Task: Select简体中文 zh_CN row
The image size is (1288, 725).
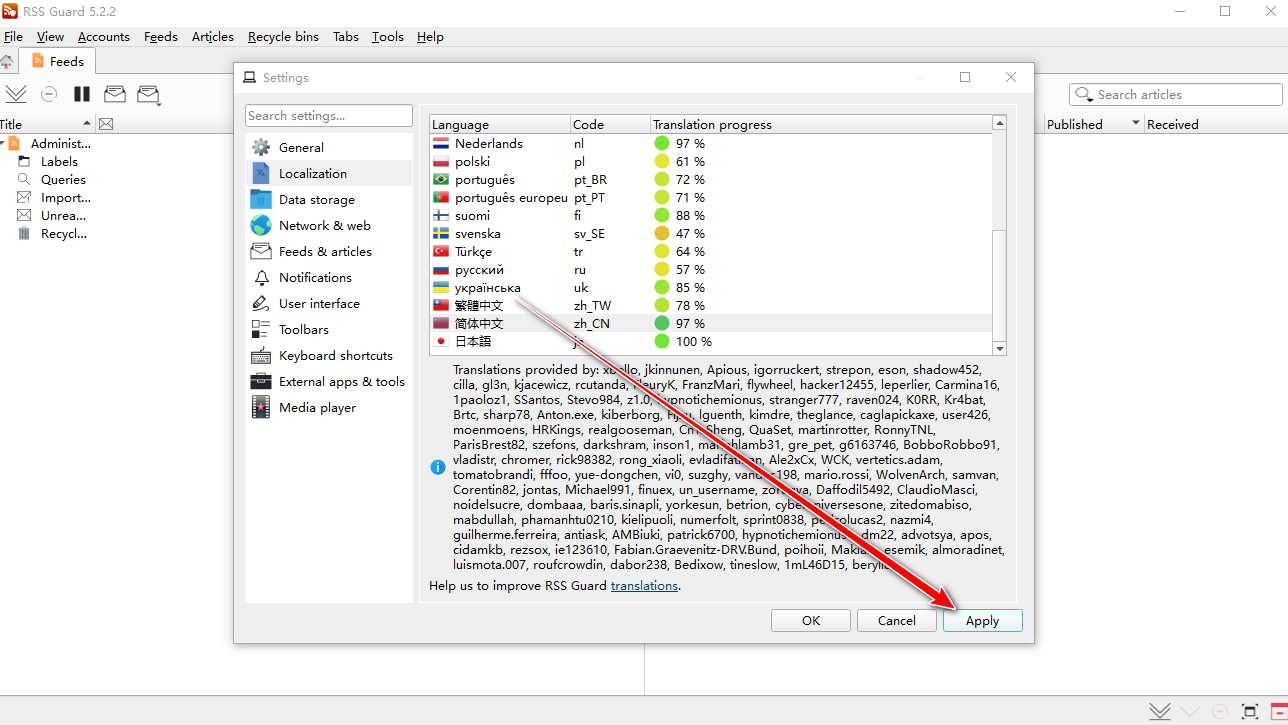Action: click(x=711, y=323)
